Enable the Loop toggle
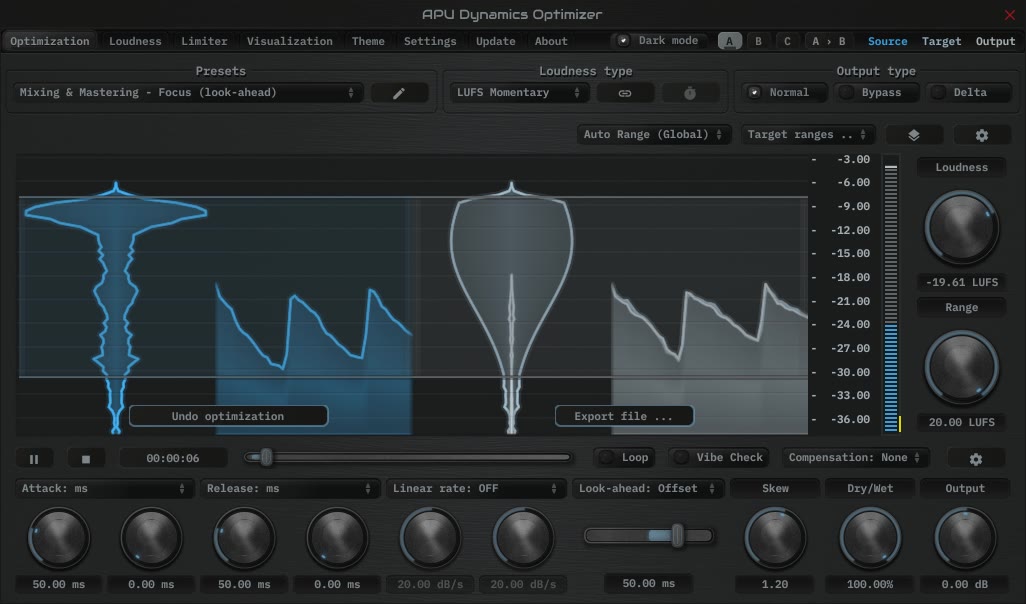The height and width of the screenshot is (604, 1026). pos(624,457)
